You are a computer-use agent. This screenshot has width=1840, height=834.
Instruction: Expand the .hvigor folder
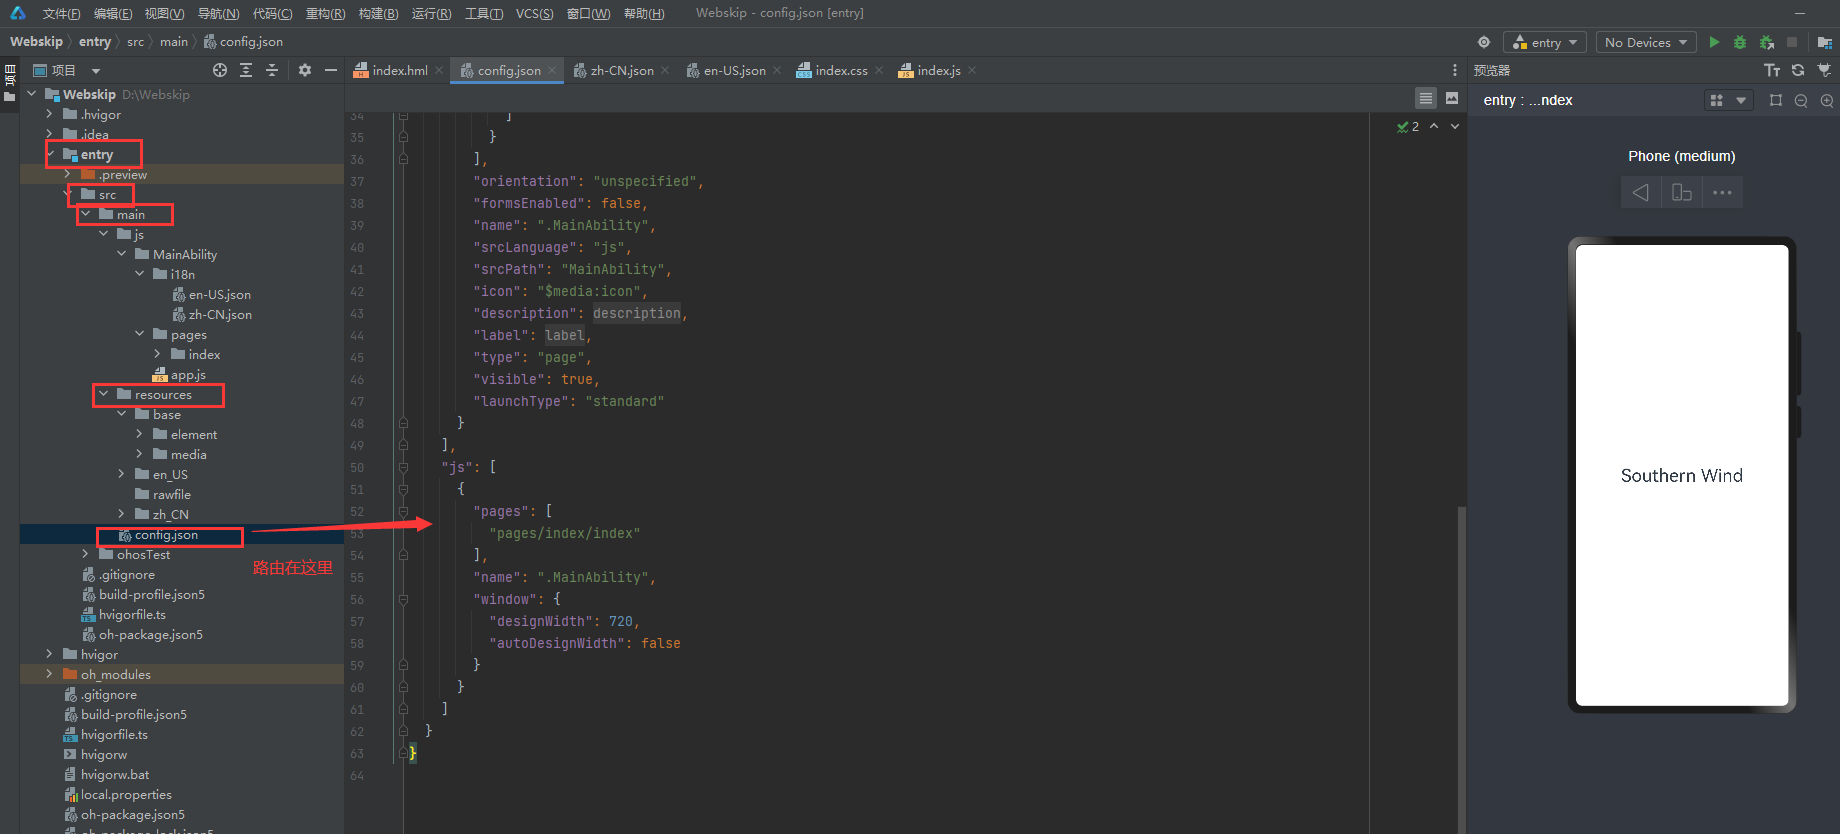click(x=49, y=114)
